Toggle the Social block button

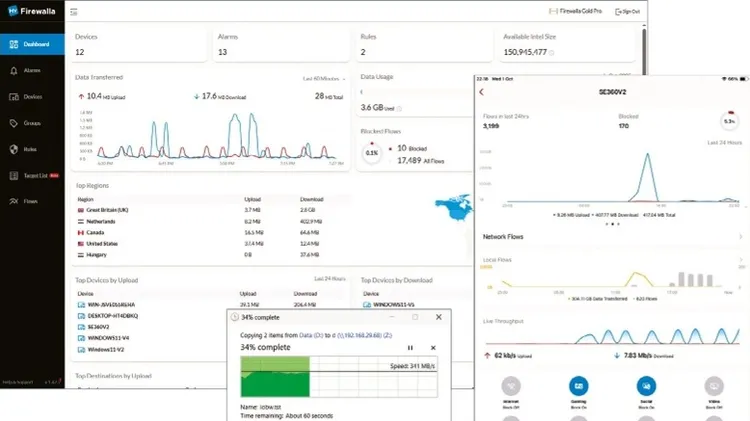pos(646,386)
